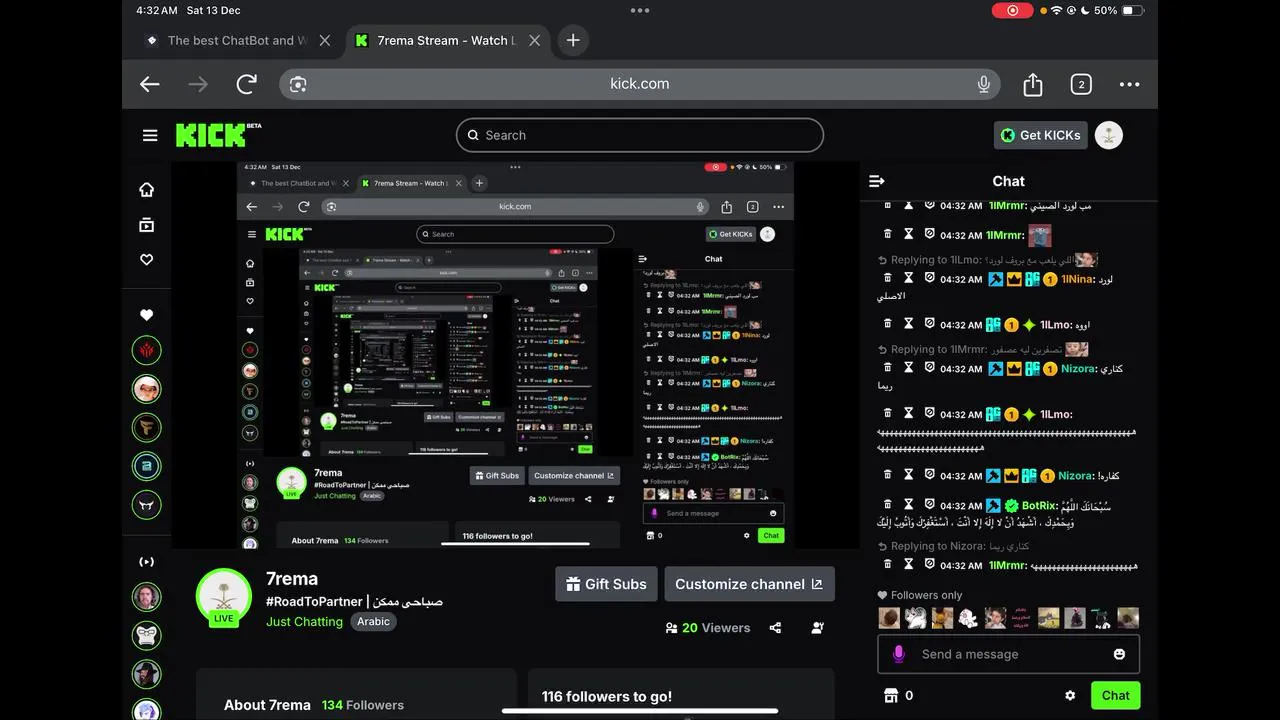
Task: Open the white horns logo channel in sidebar
Action: tap(147, 505)
